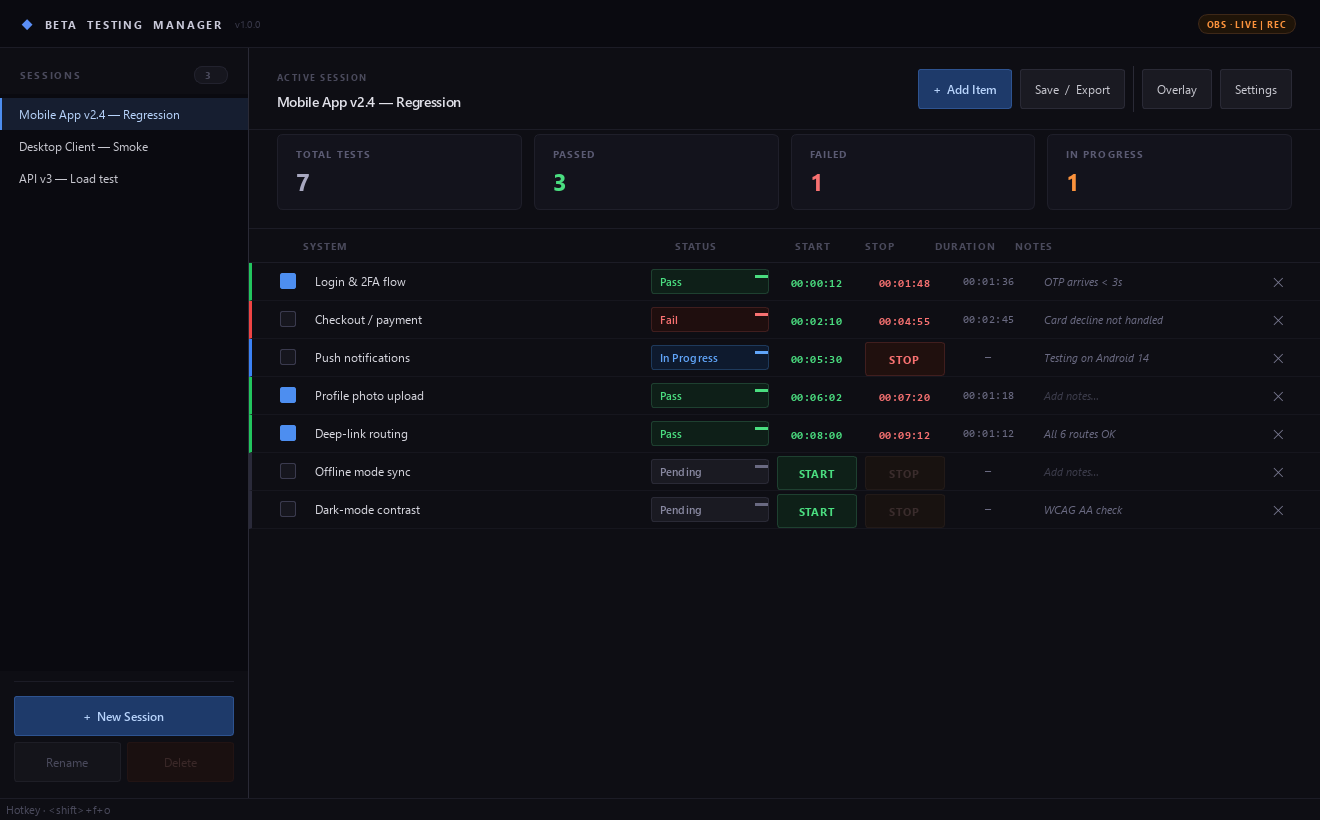Start the Offline mode sync test
Screen dimensions: 1320x820
(x=817, y=473)
